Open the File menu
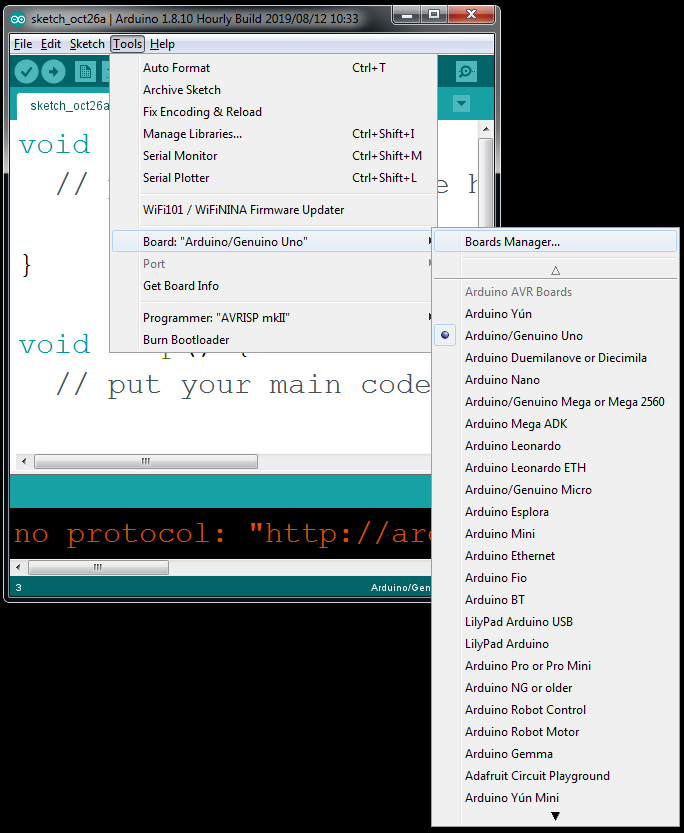The height and width of the screenshot is (833, 684). click(x=23, y=44)
